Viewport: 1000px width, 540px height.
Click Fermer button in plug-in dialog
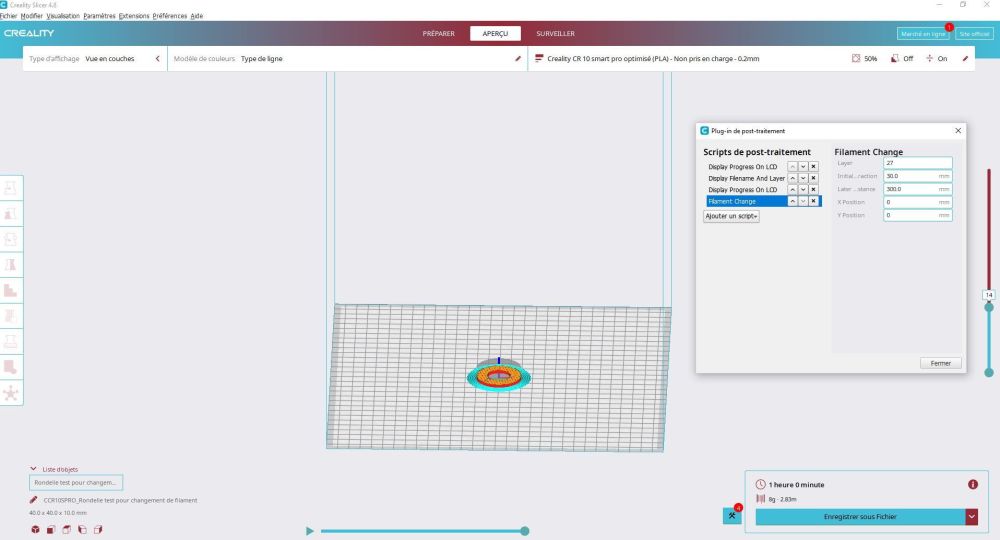click(940, 363)
